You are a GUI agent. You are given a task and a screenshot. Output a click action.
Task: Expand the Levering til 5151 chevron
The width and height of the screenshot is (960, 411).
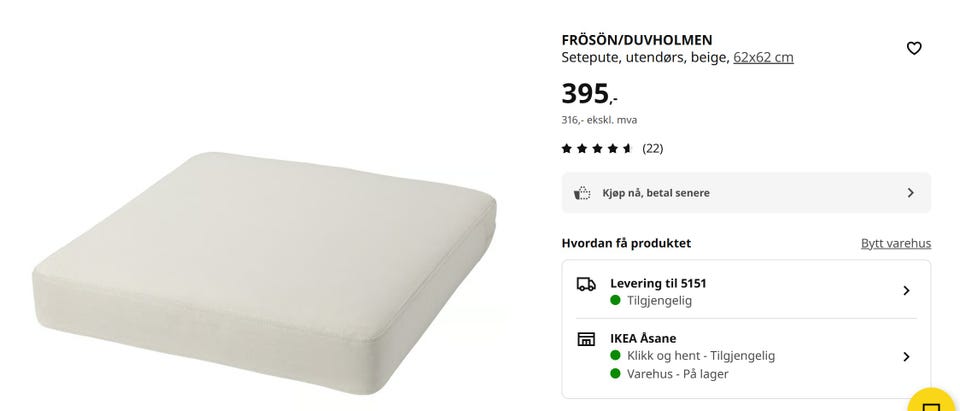pos(907,290)
